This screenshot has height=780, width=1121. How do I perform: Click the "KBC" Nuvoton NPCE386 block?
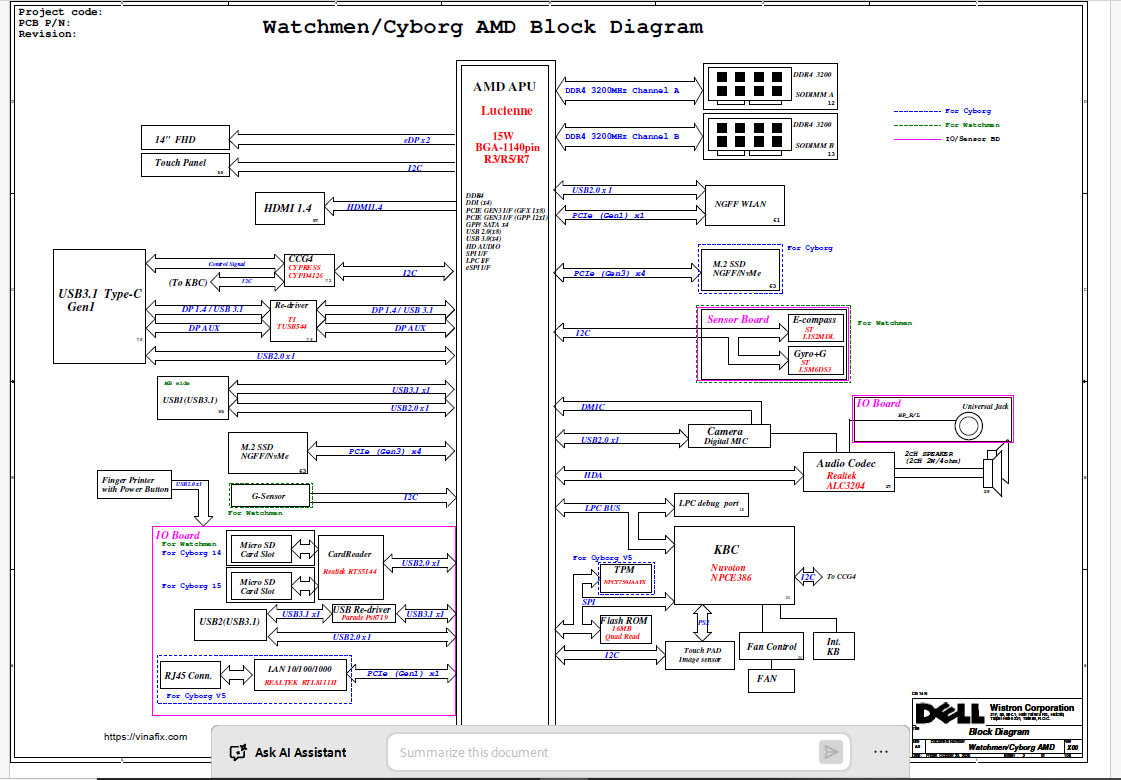734,566
